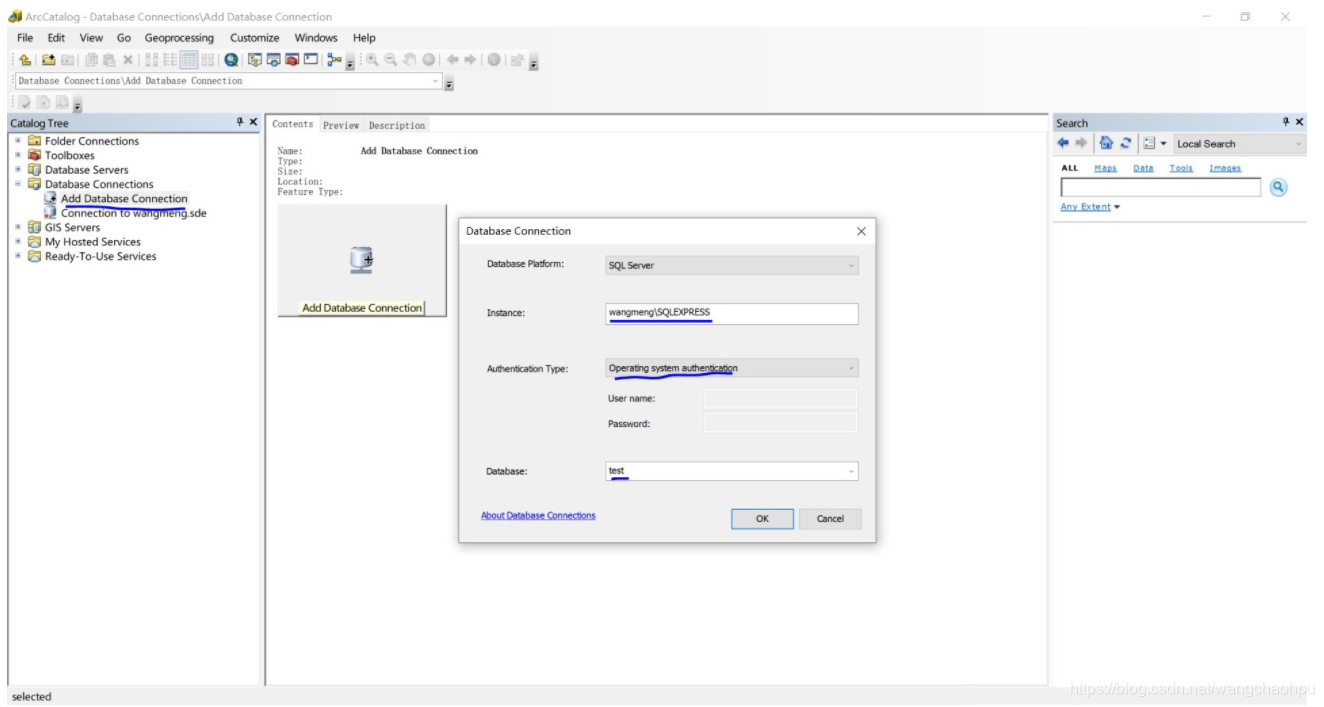Pin the Catalog Tree panel

(240, 122)
